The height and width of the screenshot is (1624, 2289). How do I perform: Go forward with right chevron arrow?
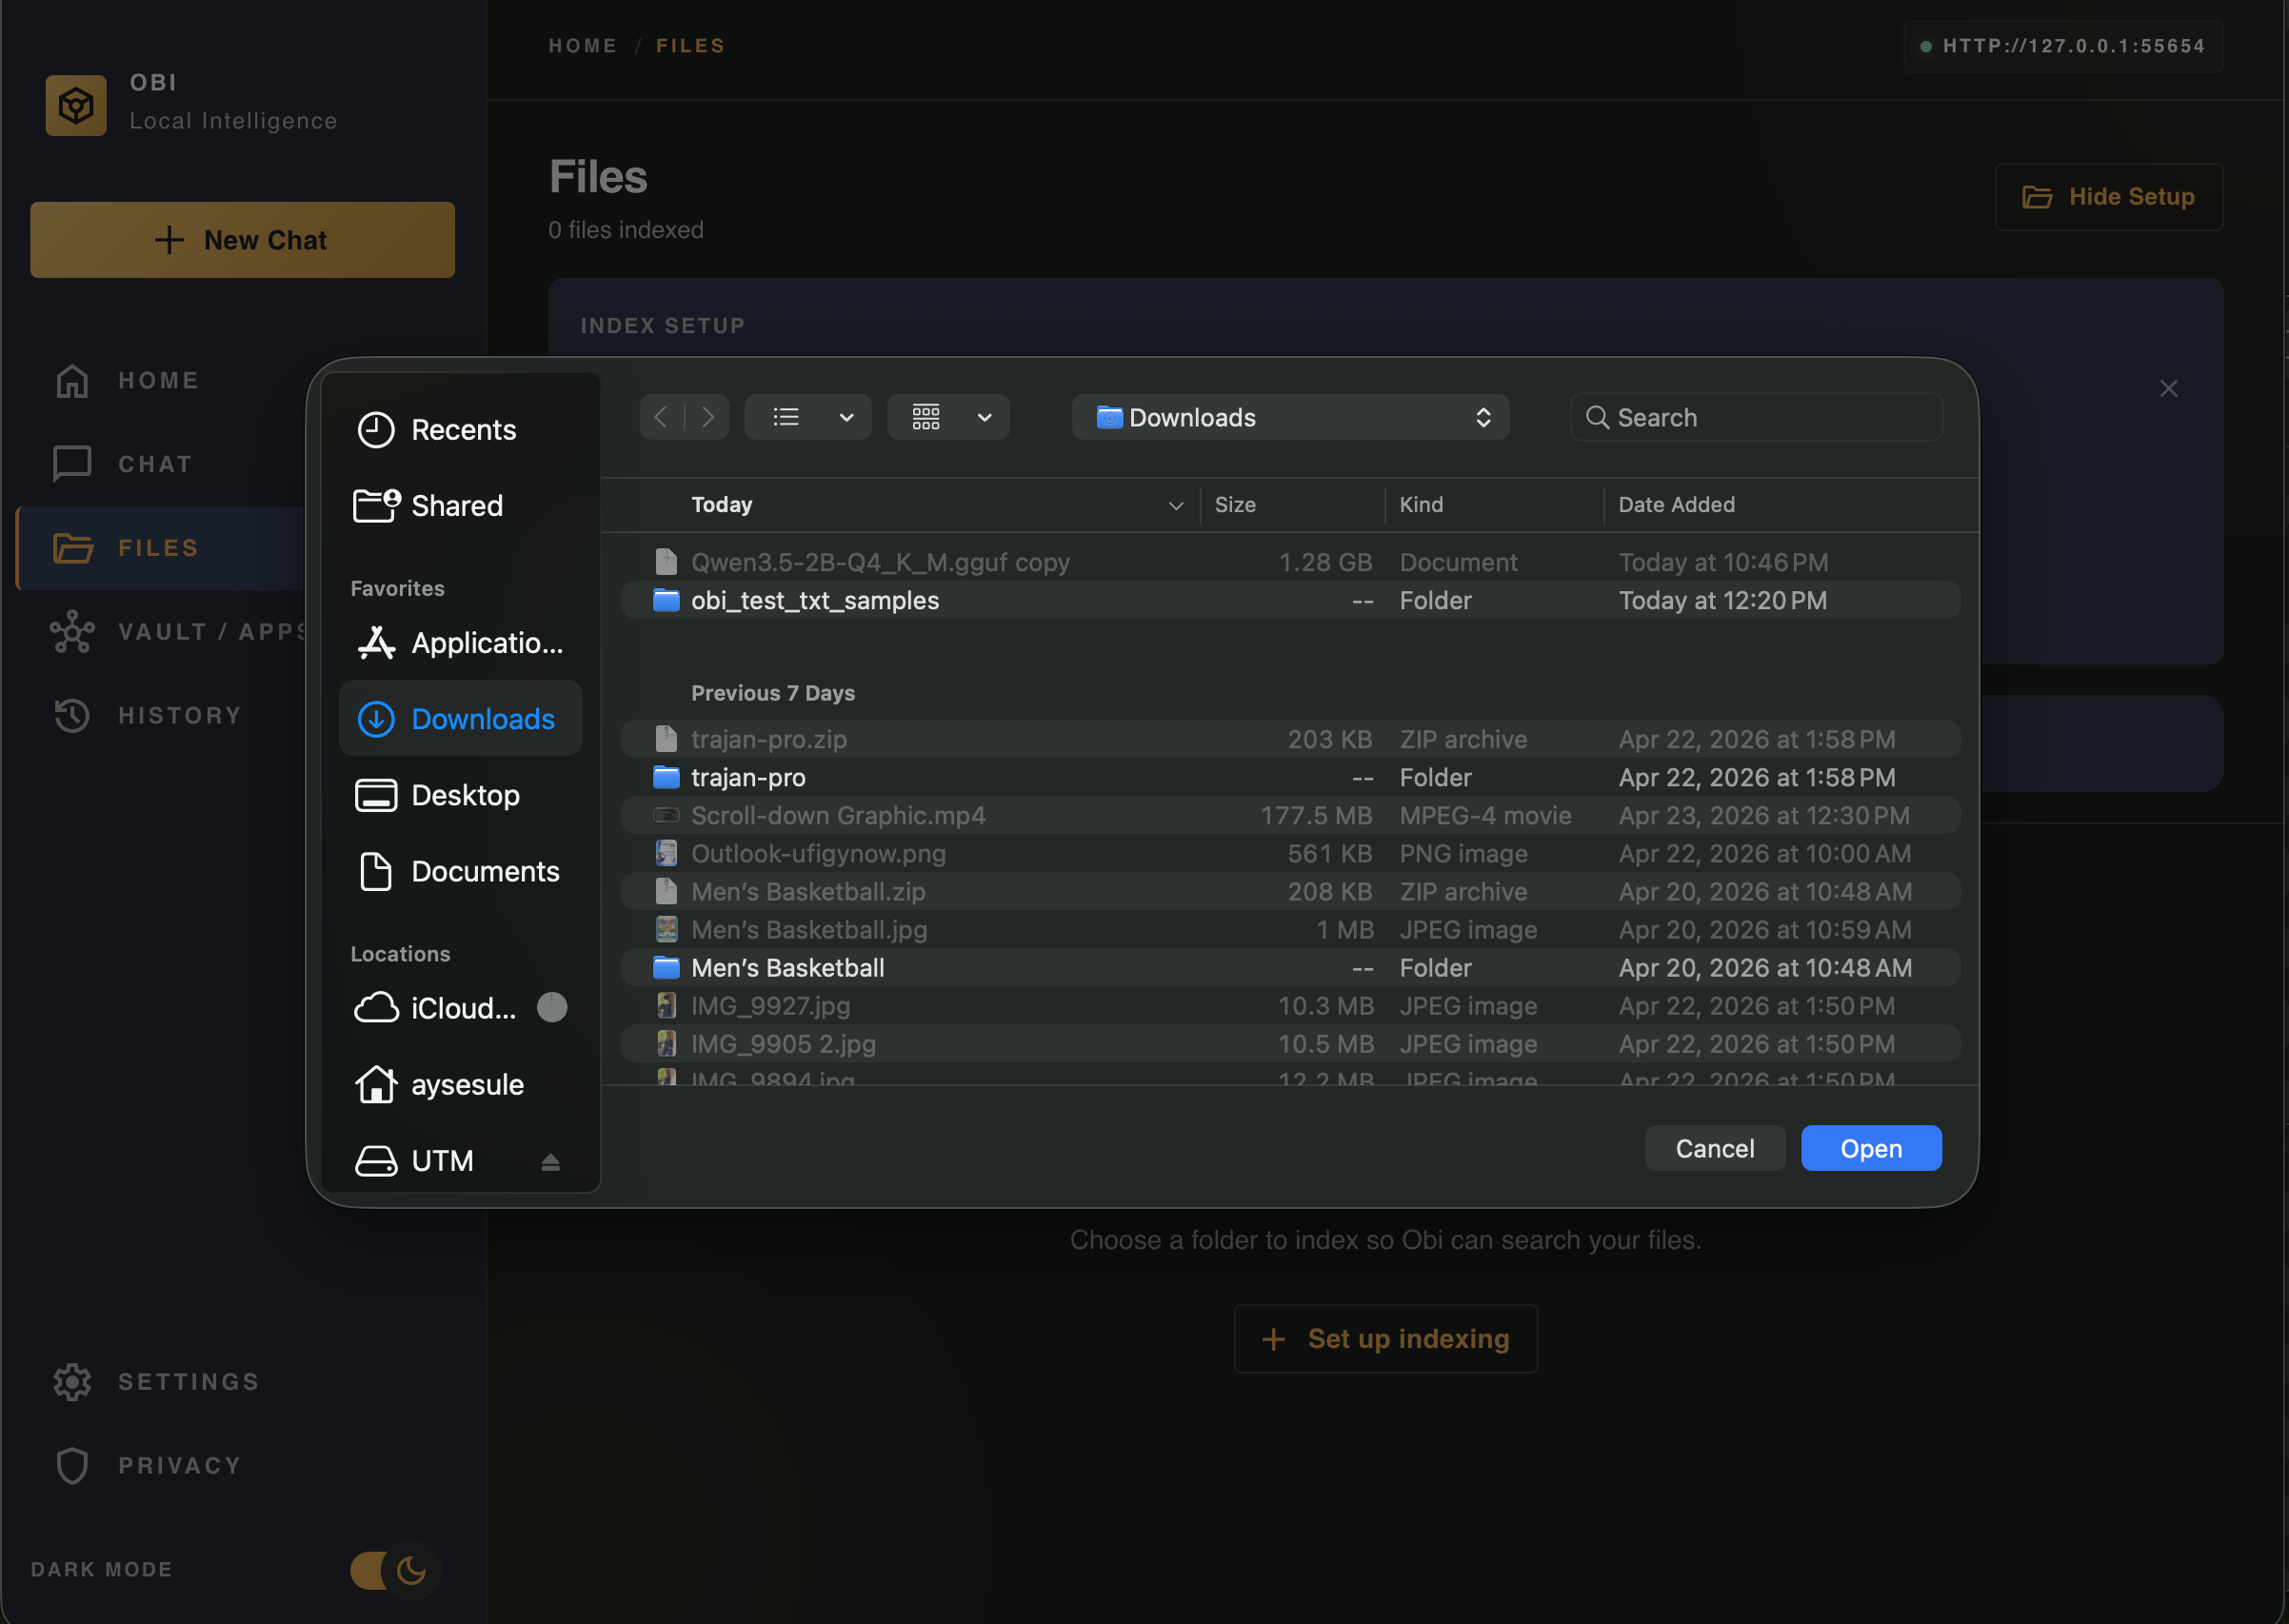coord(708,417)
